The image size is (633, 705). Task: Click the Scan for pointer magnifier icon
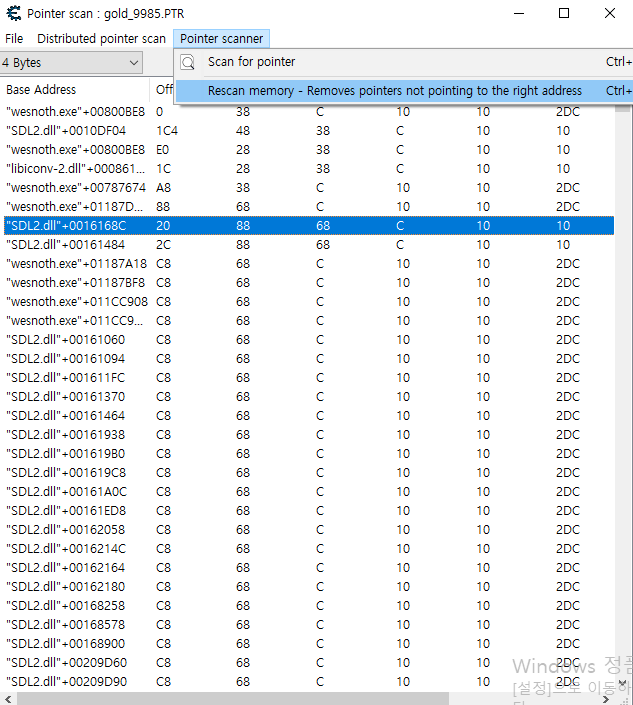click(187, 62)
